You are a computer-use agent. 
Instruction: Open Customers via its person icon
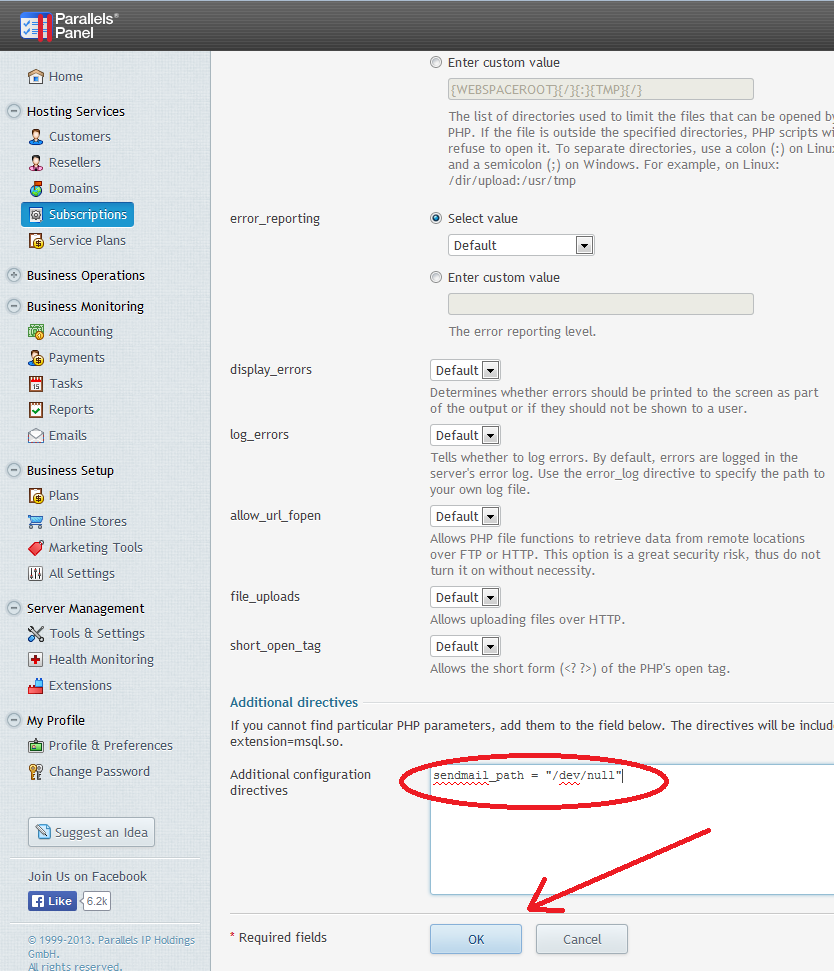pyautogui.click(x=36, y=137)
